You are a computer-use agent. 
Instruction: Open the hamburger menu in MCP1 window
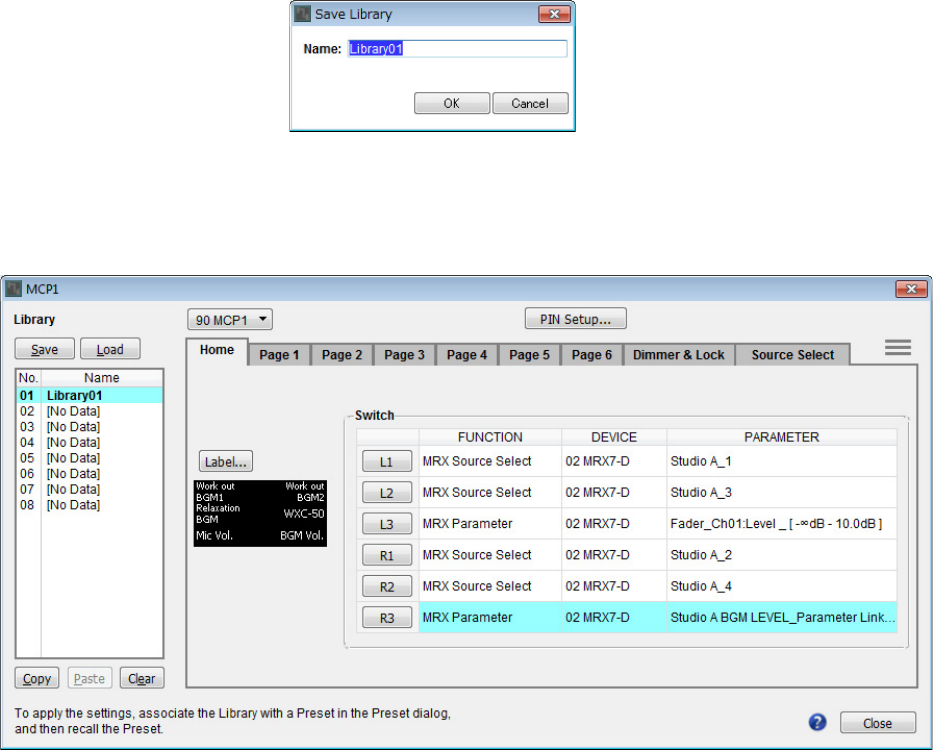(897, 347)
